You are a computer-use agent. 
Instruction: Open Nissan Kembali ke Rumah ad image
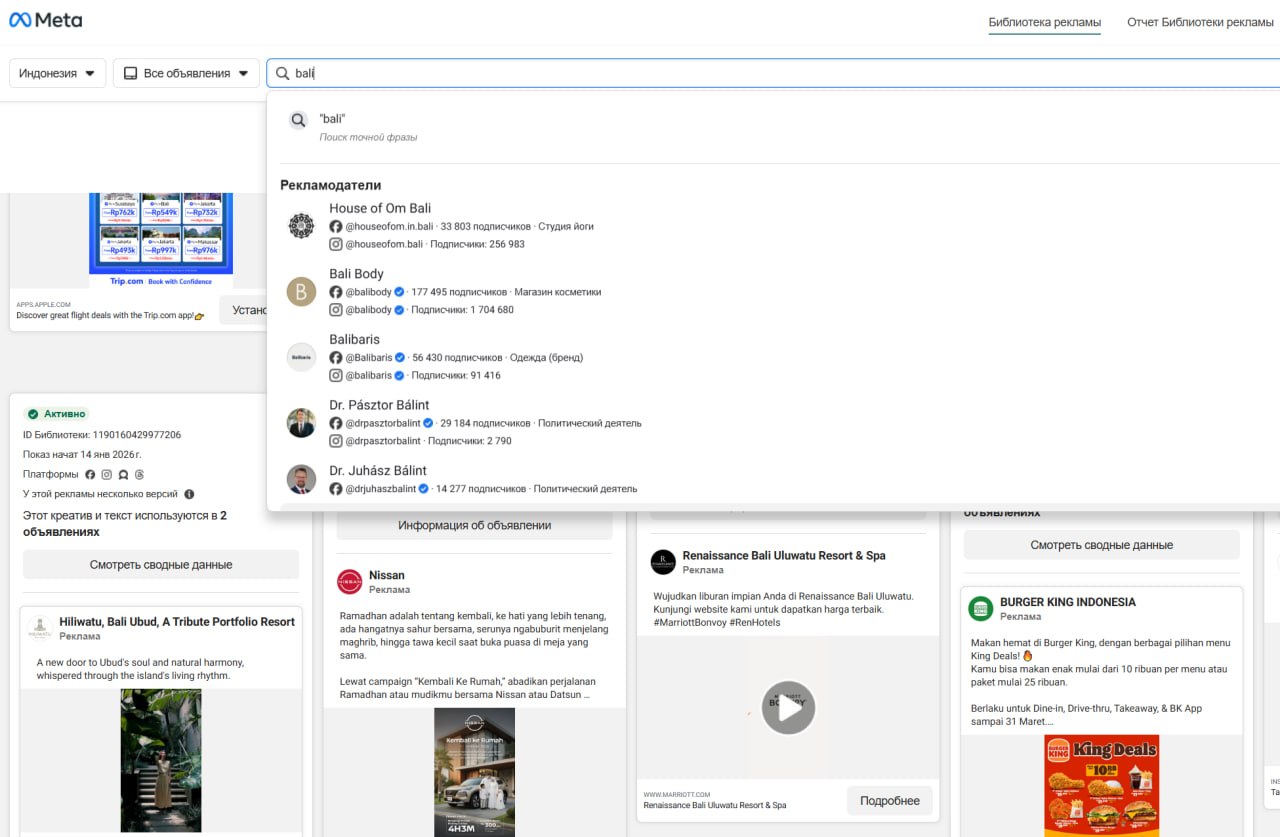475,772
